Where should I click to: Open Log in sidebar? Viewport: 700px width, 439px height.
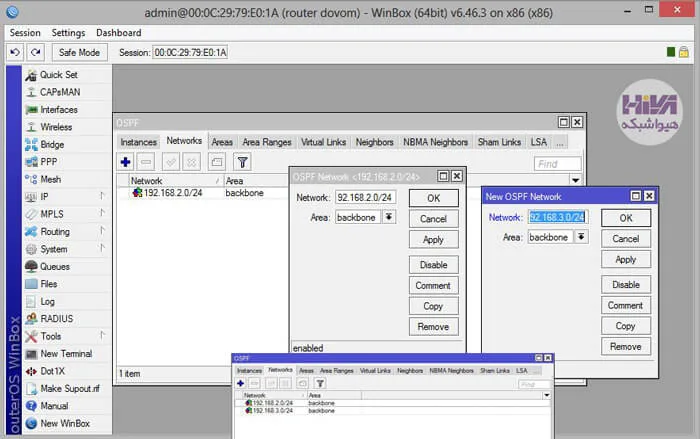(x=67, y=301)
